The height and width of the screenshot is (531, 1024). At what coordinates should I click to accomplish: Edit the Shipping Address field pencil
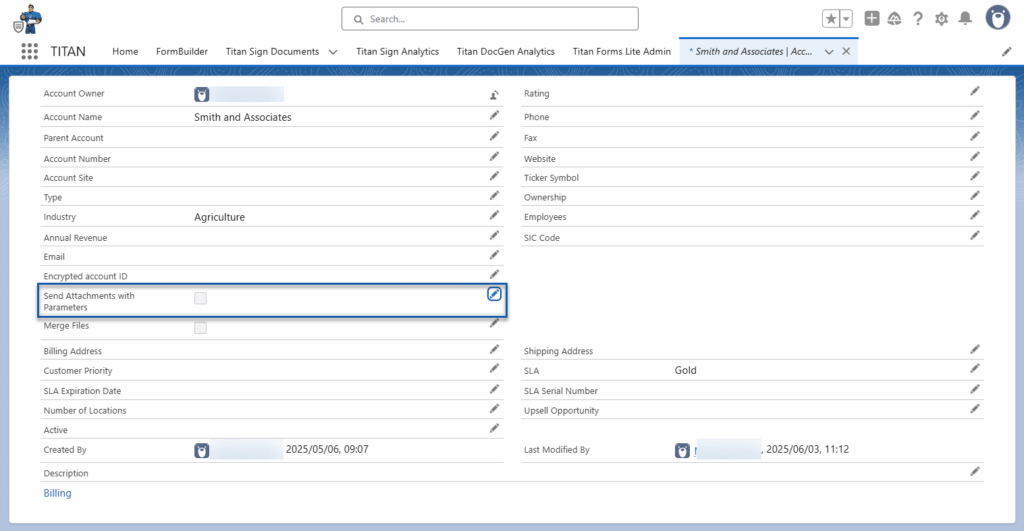pyautogui.click(x=974, y=349)
